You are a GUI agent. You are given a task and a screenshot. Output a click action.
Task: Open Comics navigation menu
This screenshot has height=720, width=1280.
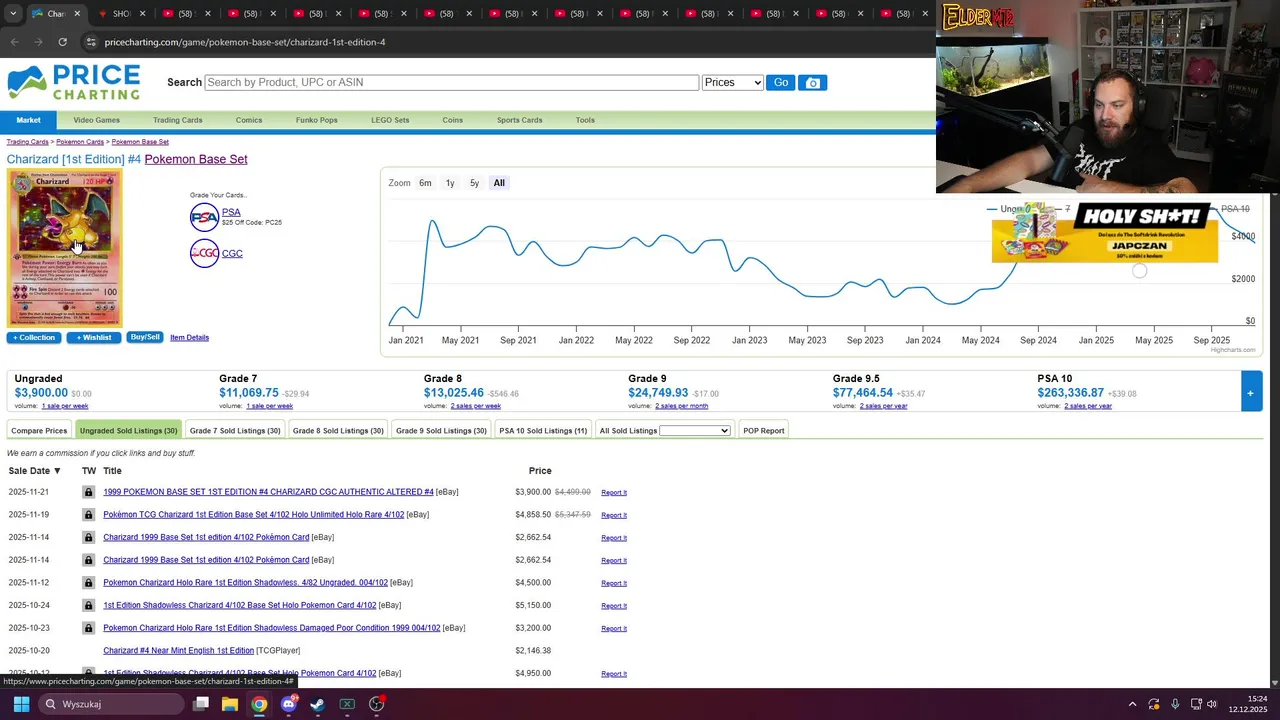click(249, 120)
